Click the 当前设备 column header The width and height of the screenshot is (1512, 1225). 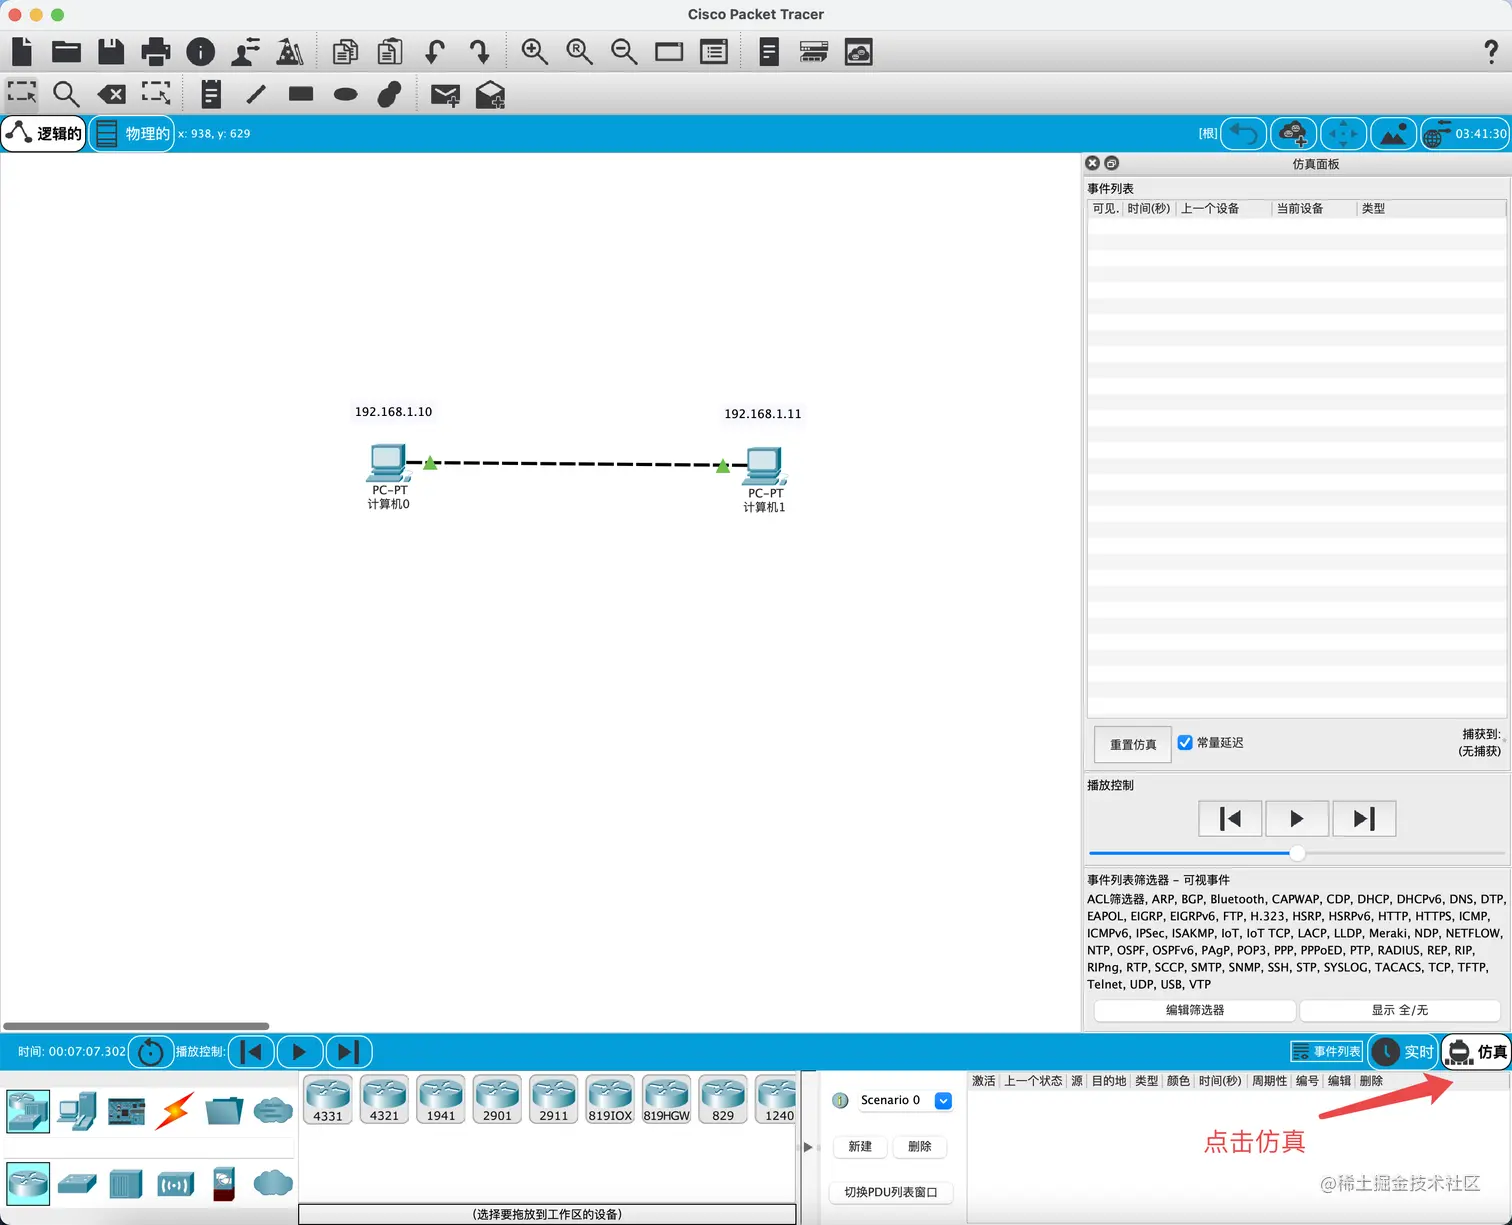pos(1314,209)
